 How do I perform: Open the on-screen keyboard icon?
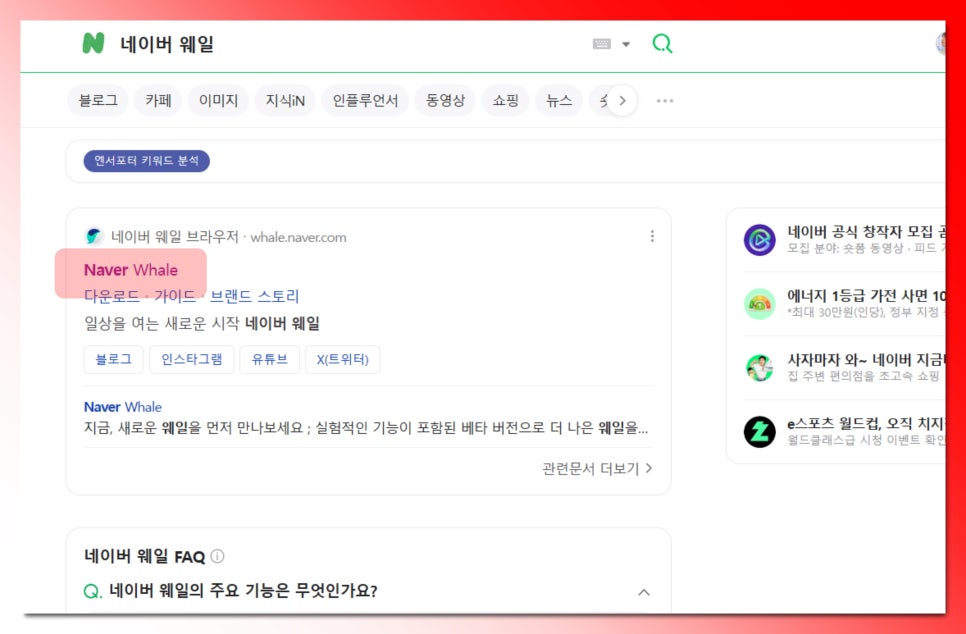click(602, 44)
